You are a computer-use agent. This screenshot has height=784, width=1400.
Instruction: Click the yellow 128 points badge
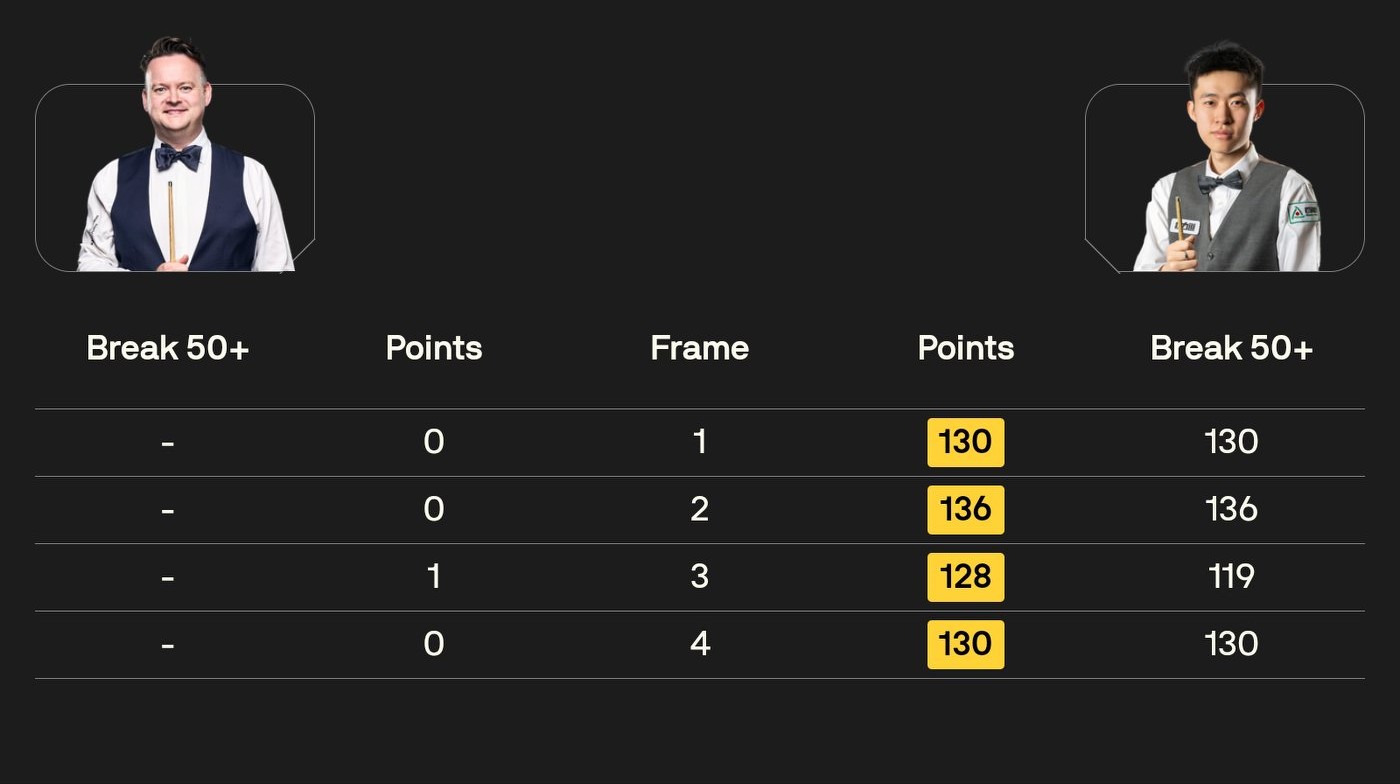click(966, 577)
